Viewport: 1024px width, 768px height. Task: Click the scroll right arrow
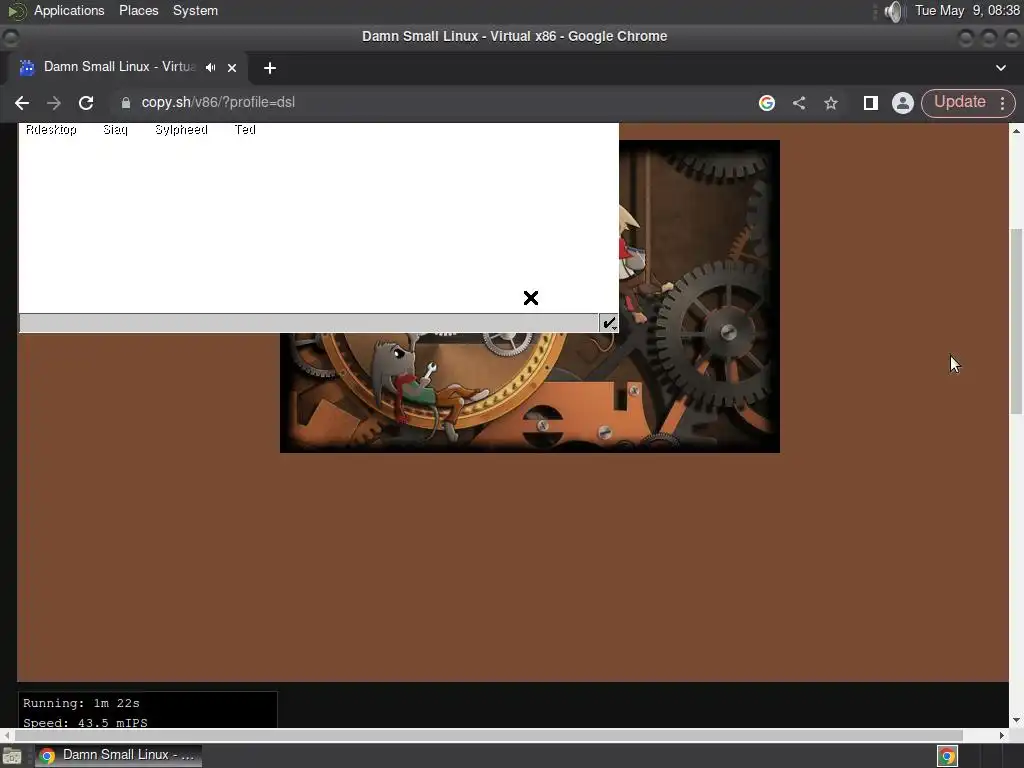[1002, 735]
